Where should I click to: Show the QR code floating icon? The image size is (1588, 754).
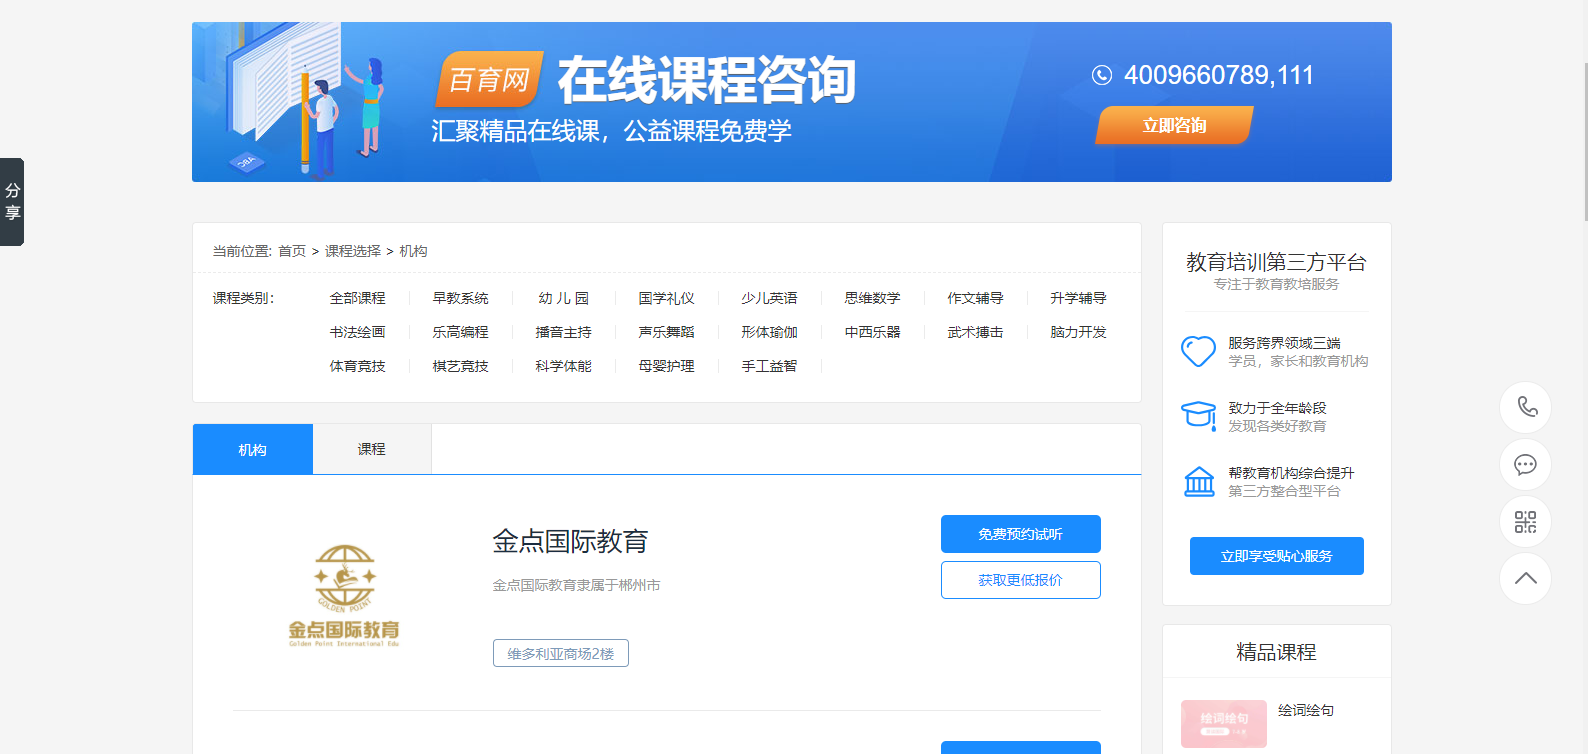tap(1525, 521)
